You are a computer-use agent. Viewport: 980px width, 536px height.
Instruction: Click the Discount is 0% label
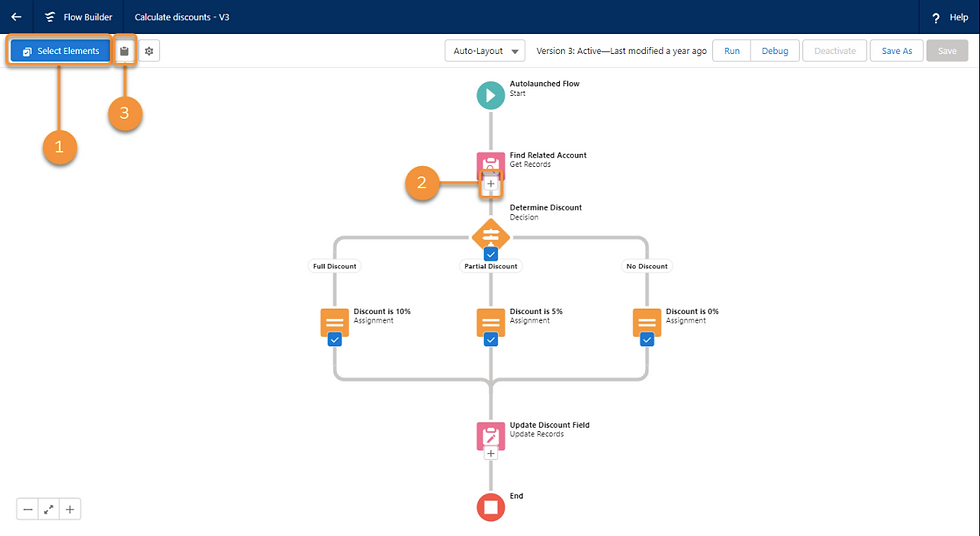692,311
